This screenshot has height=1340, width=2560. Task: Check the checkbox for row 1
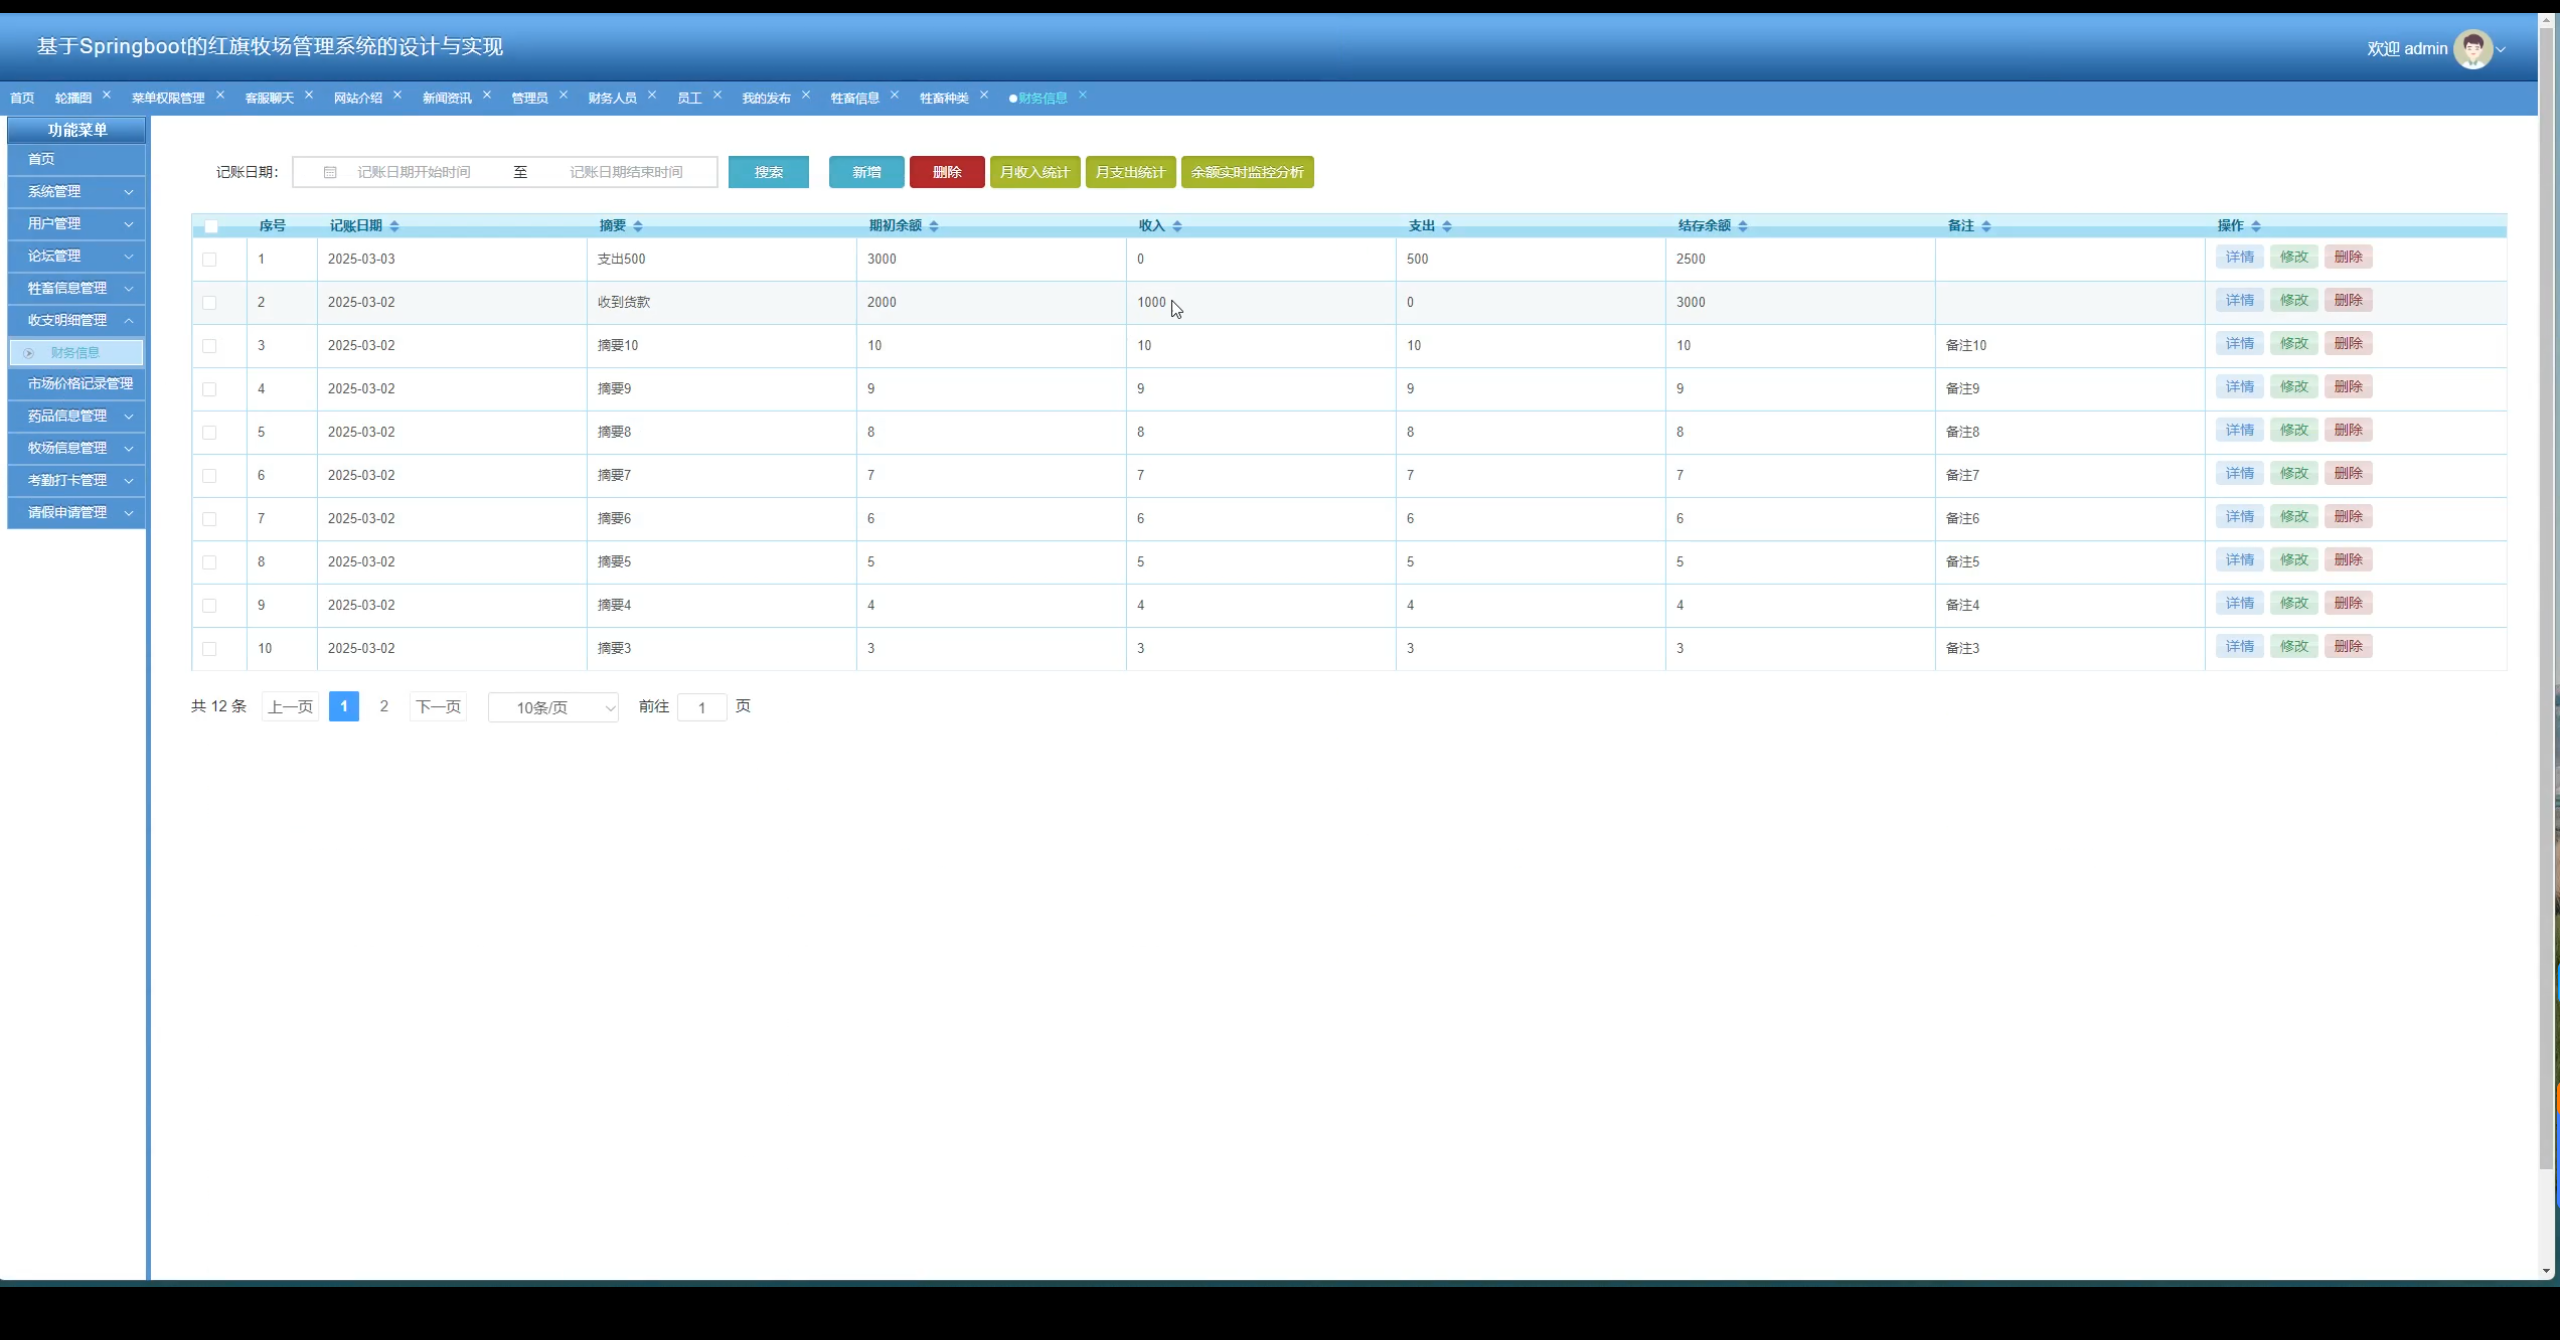pyautogui.click(x=209, y=259)
